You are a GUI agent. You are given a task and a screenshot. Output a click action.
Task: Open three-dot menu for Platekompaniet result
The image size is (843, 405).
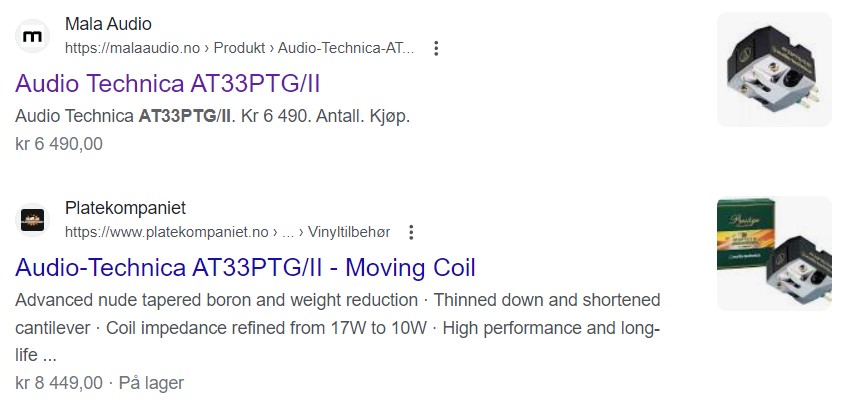[410, 232]
